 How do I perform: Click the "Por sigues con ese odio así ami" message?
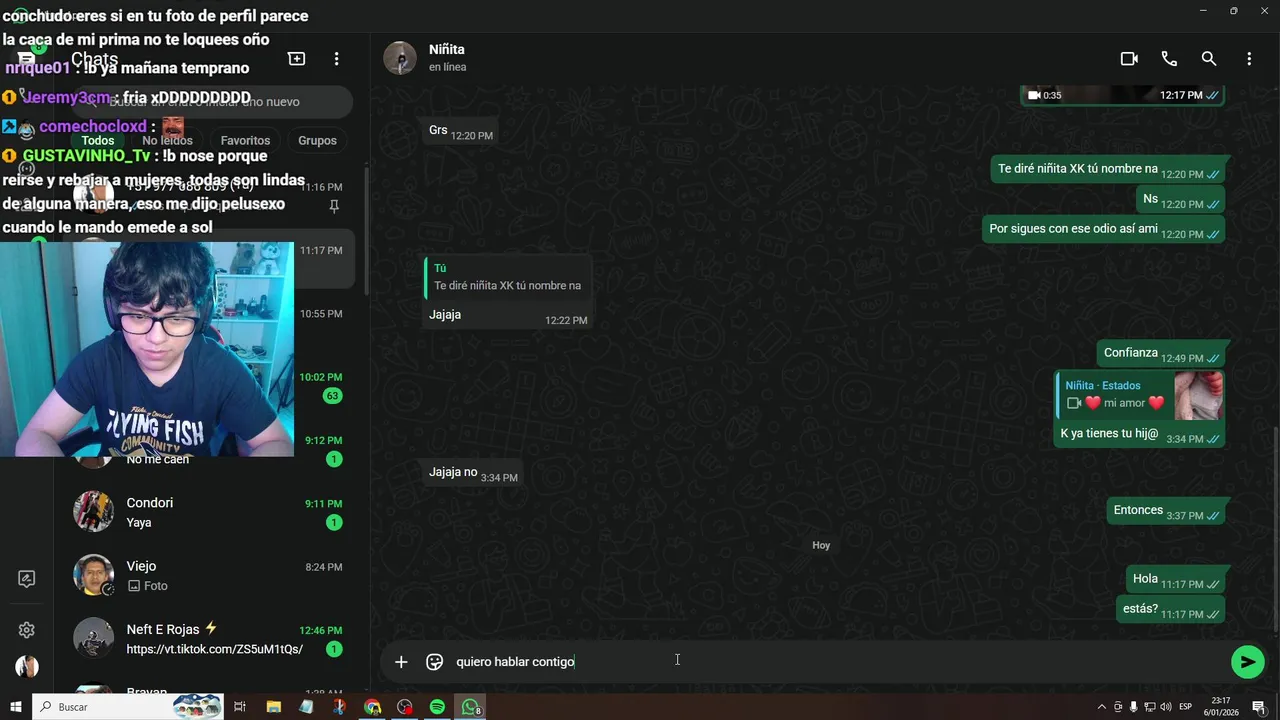[1103, 229]
